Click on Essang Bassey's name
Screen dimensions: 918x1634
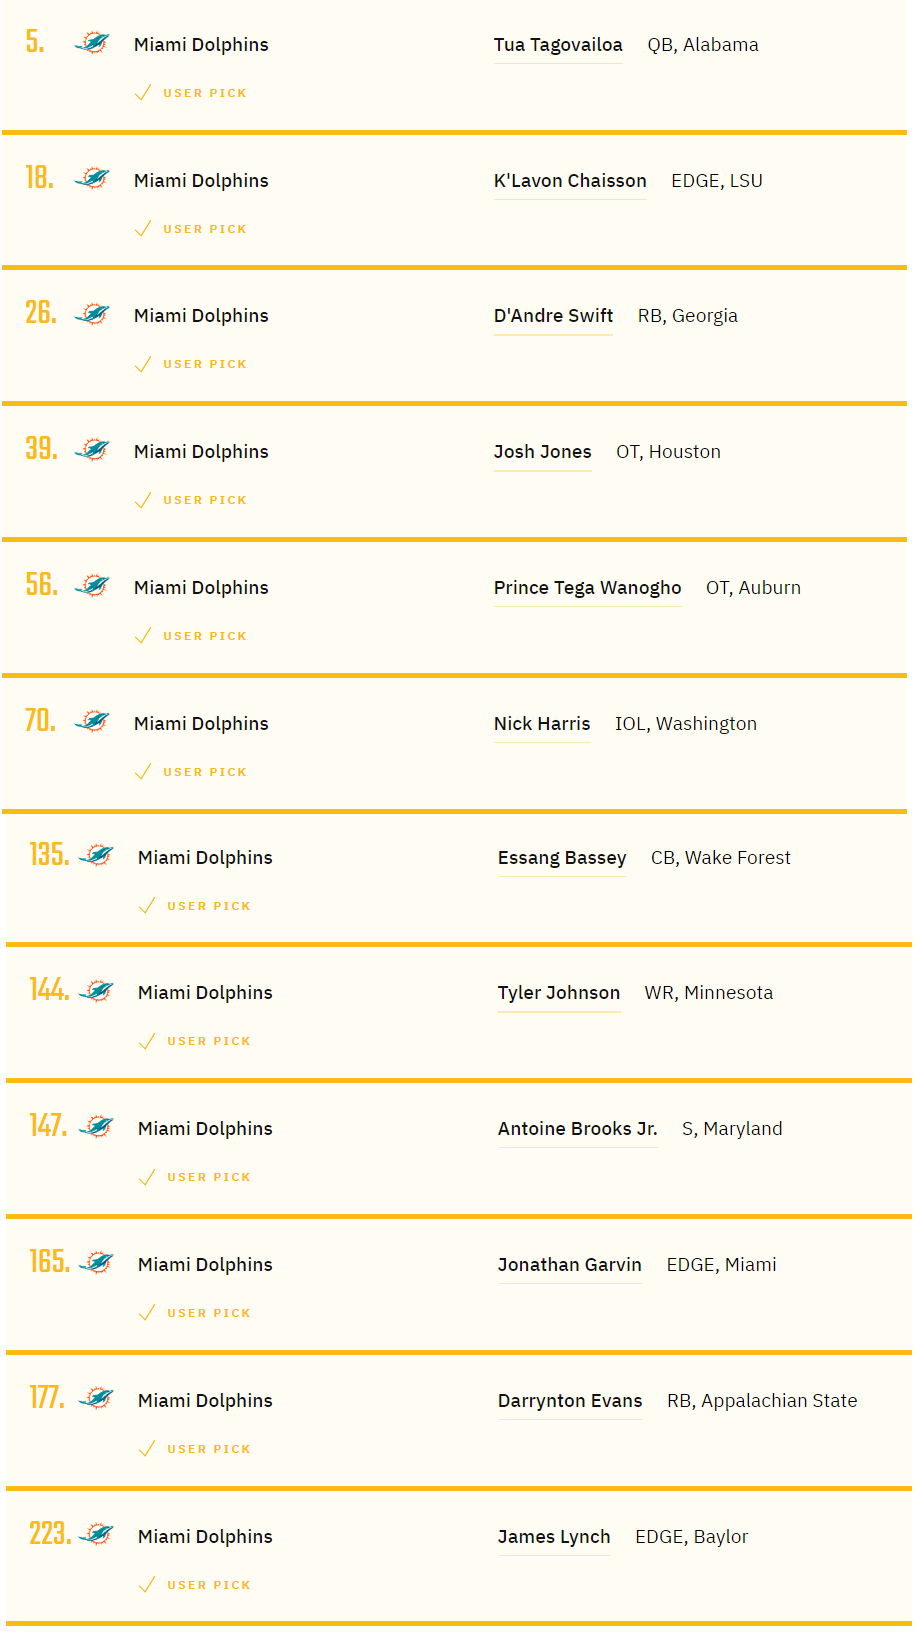(x=562, y=858)
